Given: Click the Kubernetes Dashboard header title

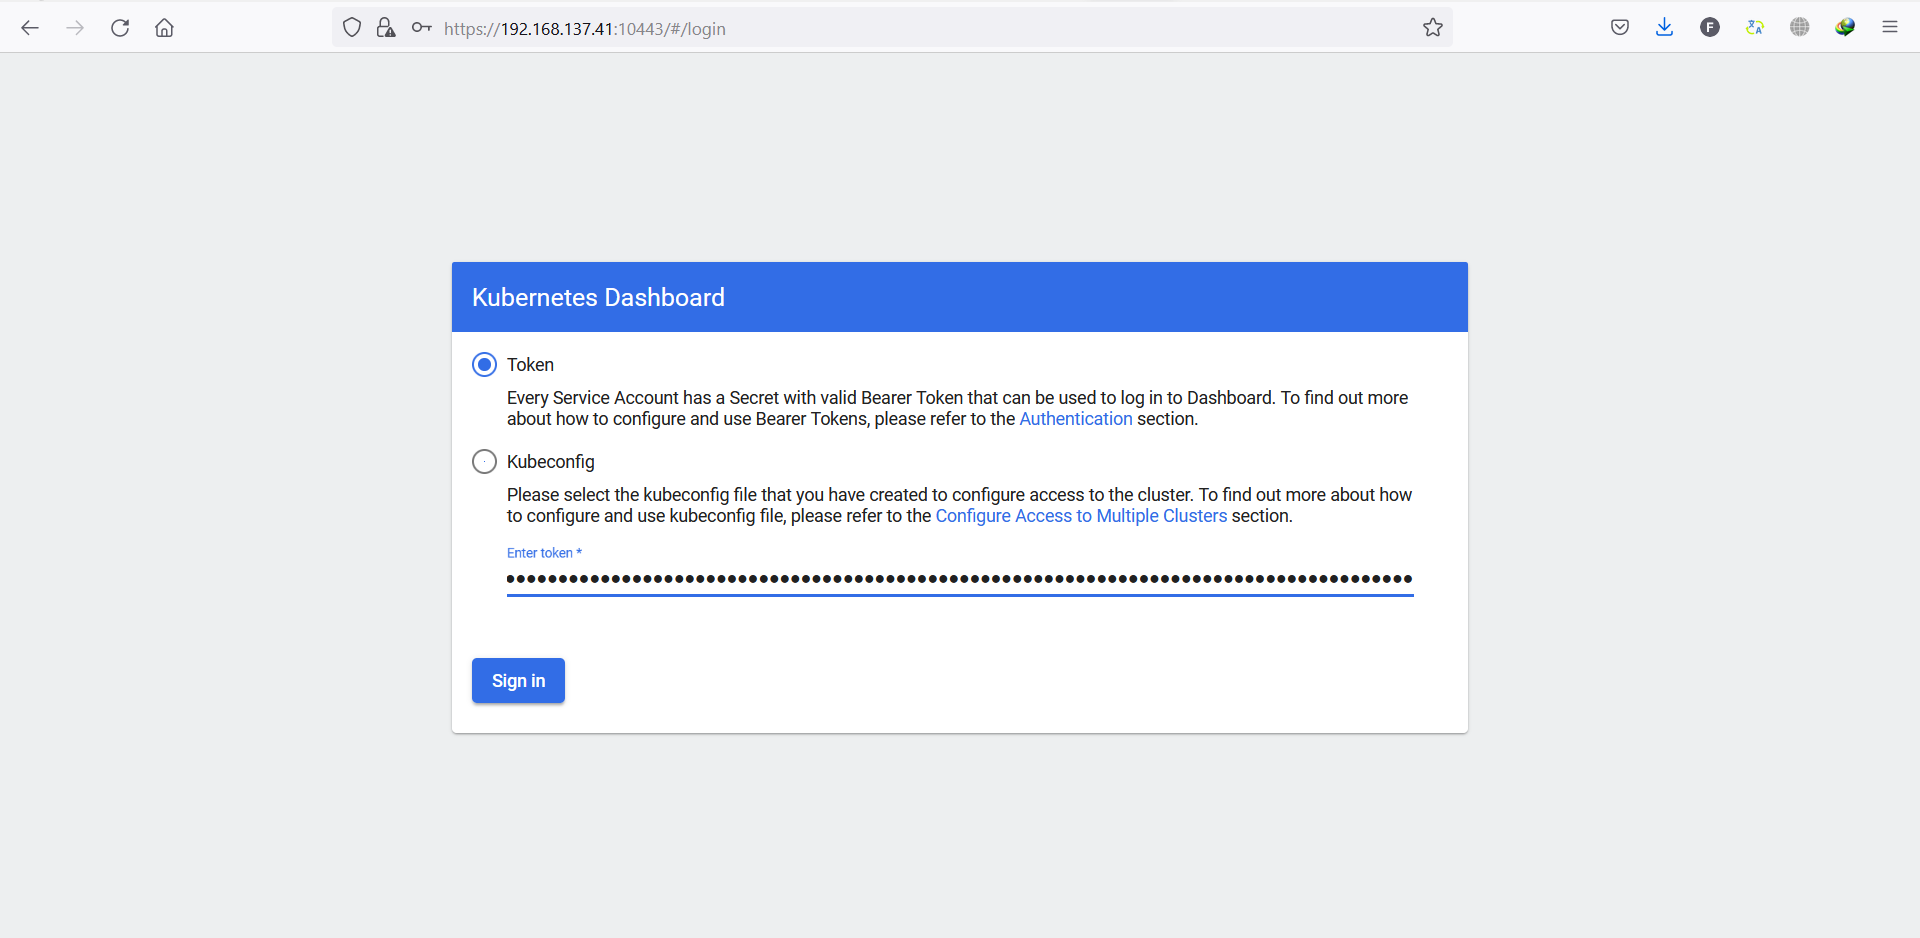Looking at the screenshot, I should click(x=598, y=297).
